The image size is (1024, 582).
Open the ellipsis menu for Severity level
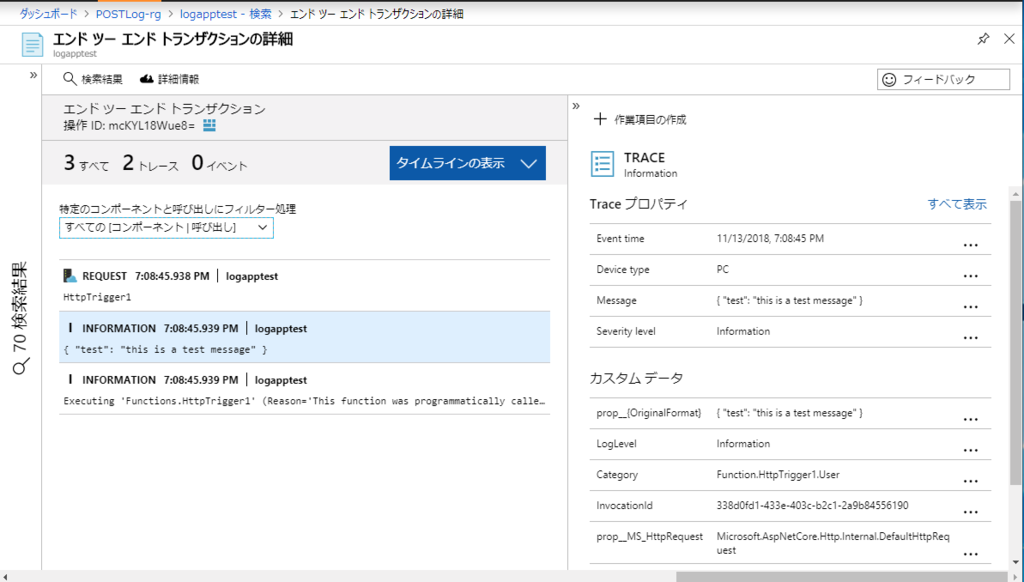(970, 338)
